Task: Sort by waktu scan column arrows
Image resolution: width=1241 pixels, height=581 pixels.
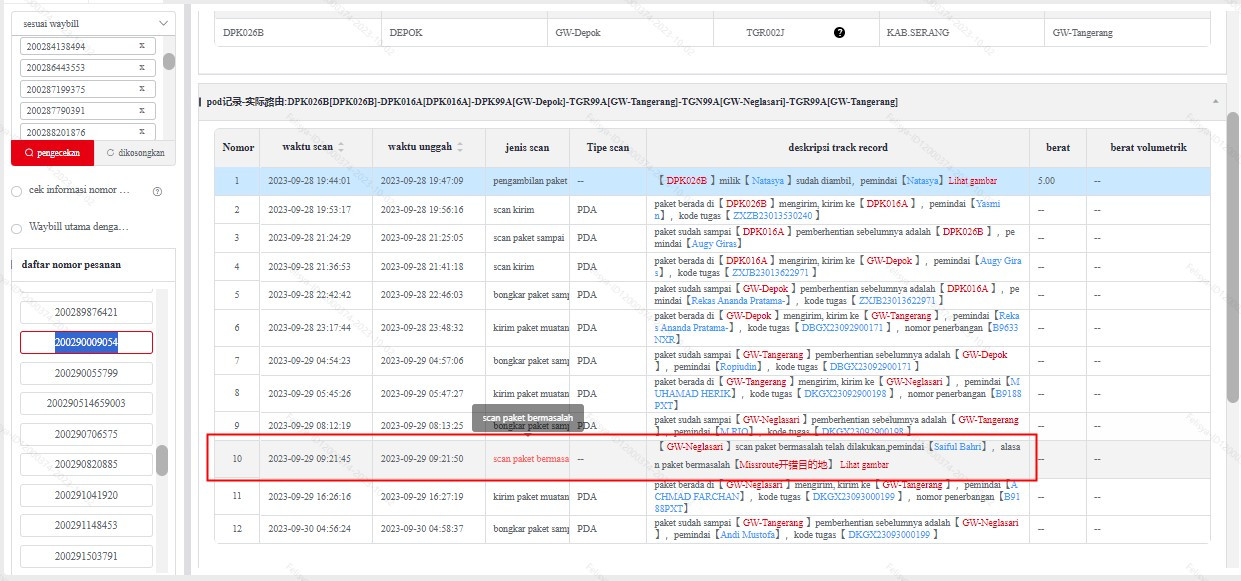Action: [x=341, y=147]
